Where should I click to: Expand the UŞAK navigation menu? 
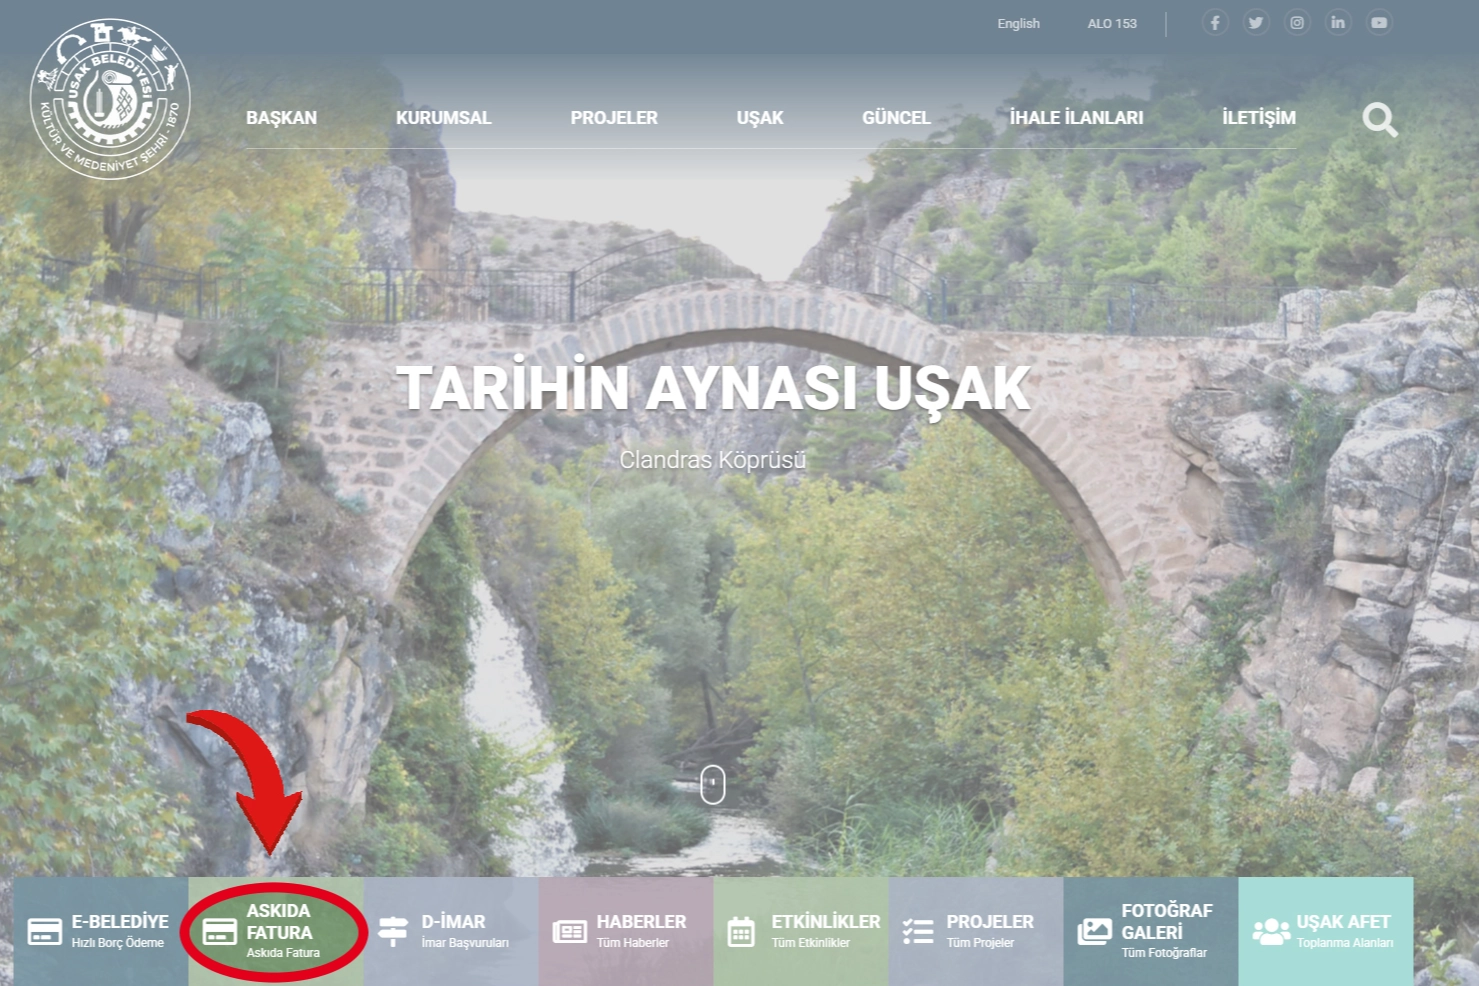(760, 118)
